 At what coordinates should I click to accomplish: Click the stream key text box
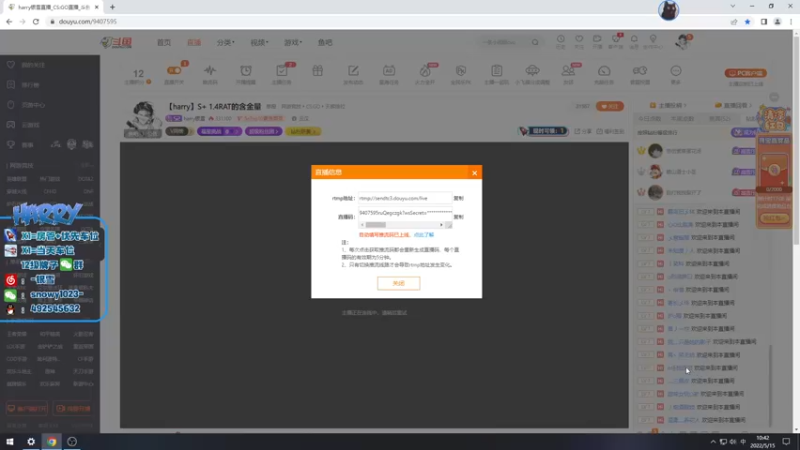[x=405, y=215]
